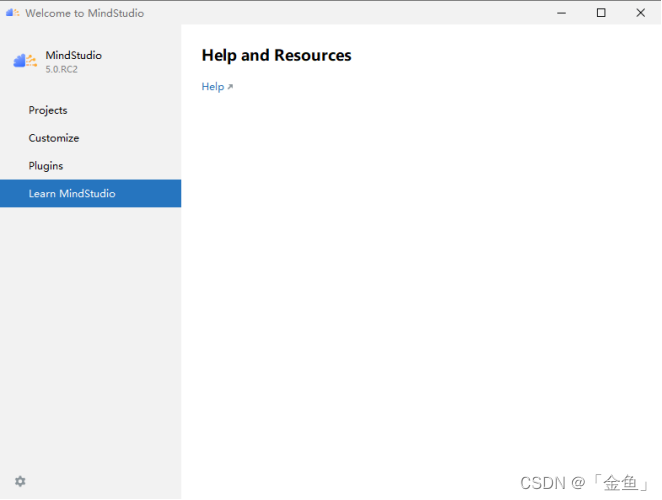The height and width of the screenshot is (500, 662).
Task: Open the settings gear icon
Action: pos(20,481)
